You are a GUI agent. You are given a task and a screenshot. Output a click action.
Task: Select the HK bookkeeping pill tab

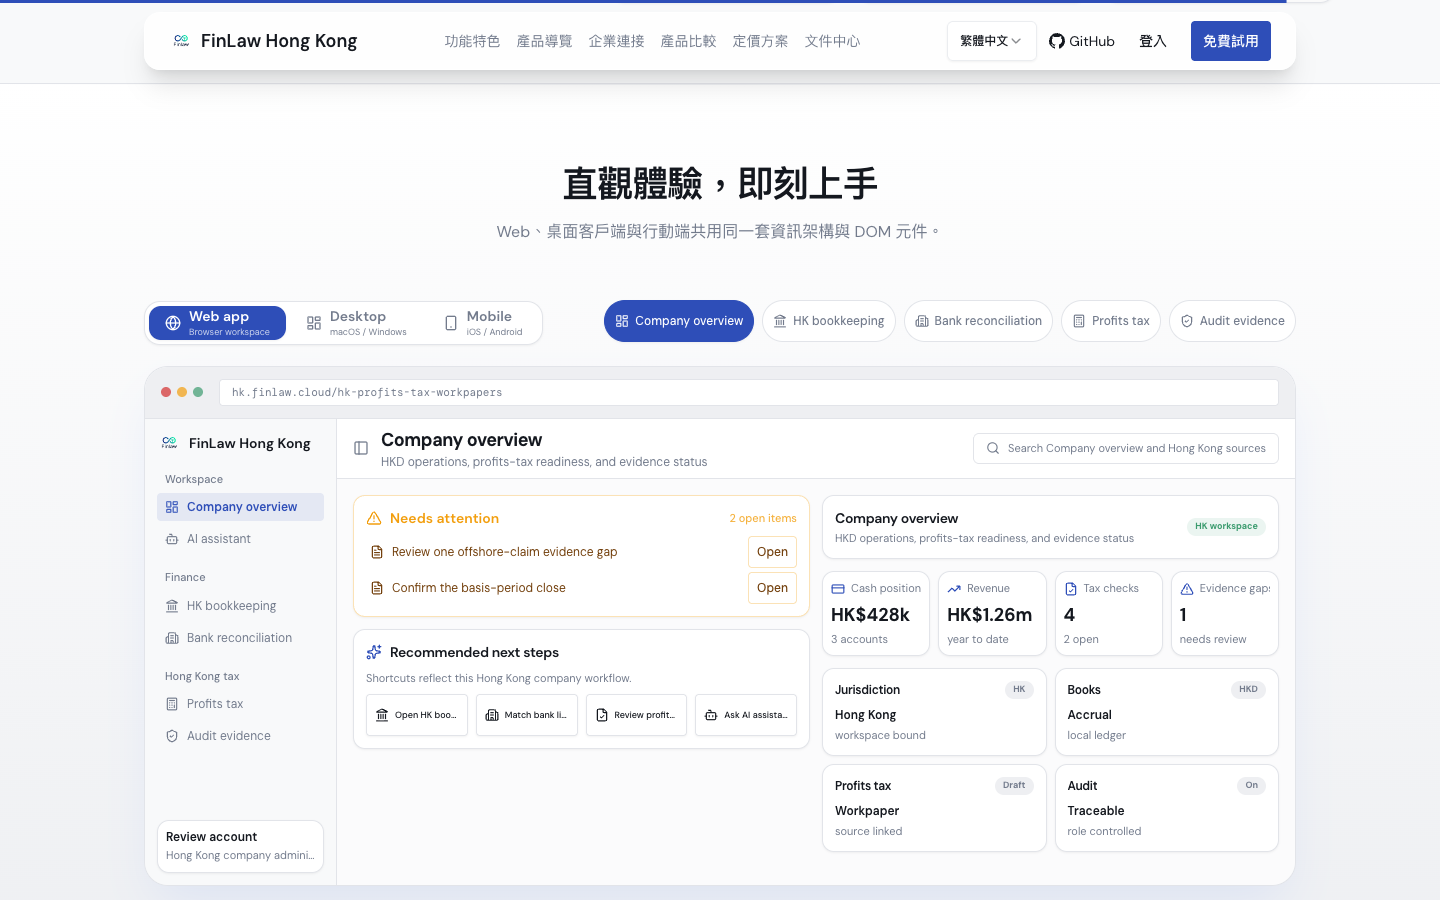pos(829,321)
